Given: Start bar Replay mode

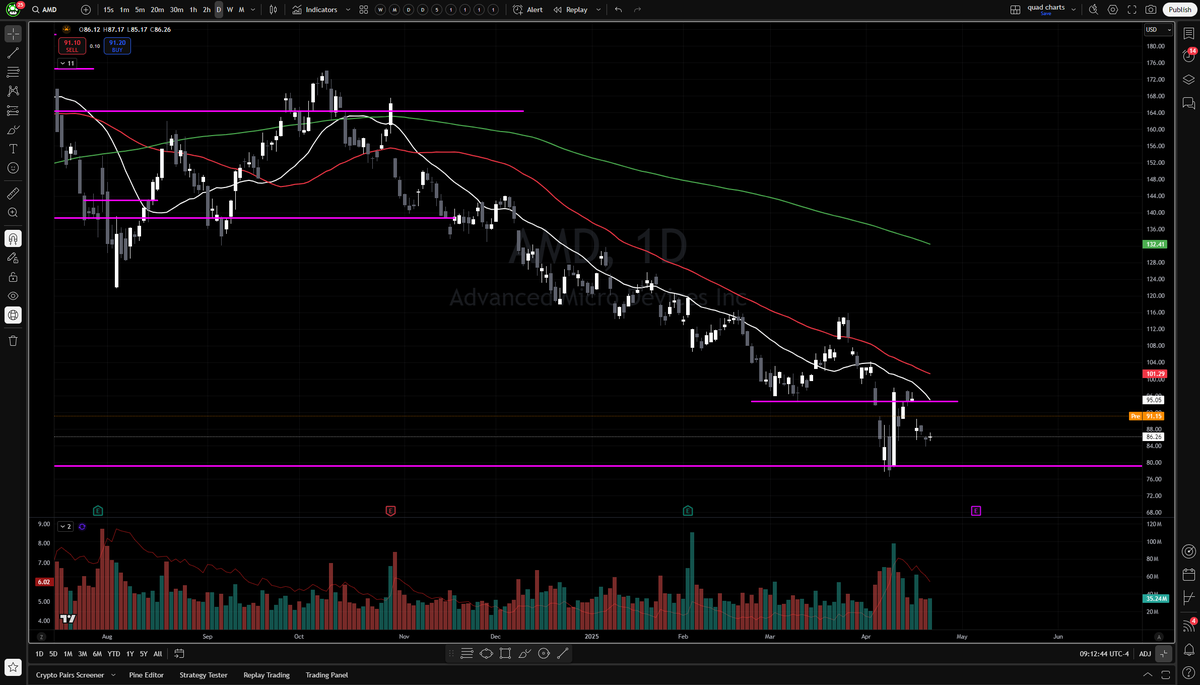Looking at the screenshot, I should tap(571, 9).
